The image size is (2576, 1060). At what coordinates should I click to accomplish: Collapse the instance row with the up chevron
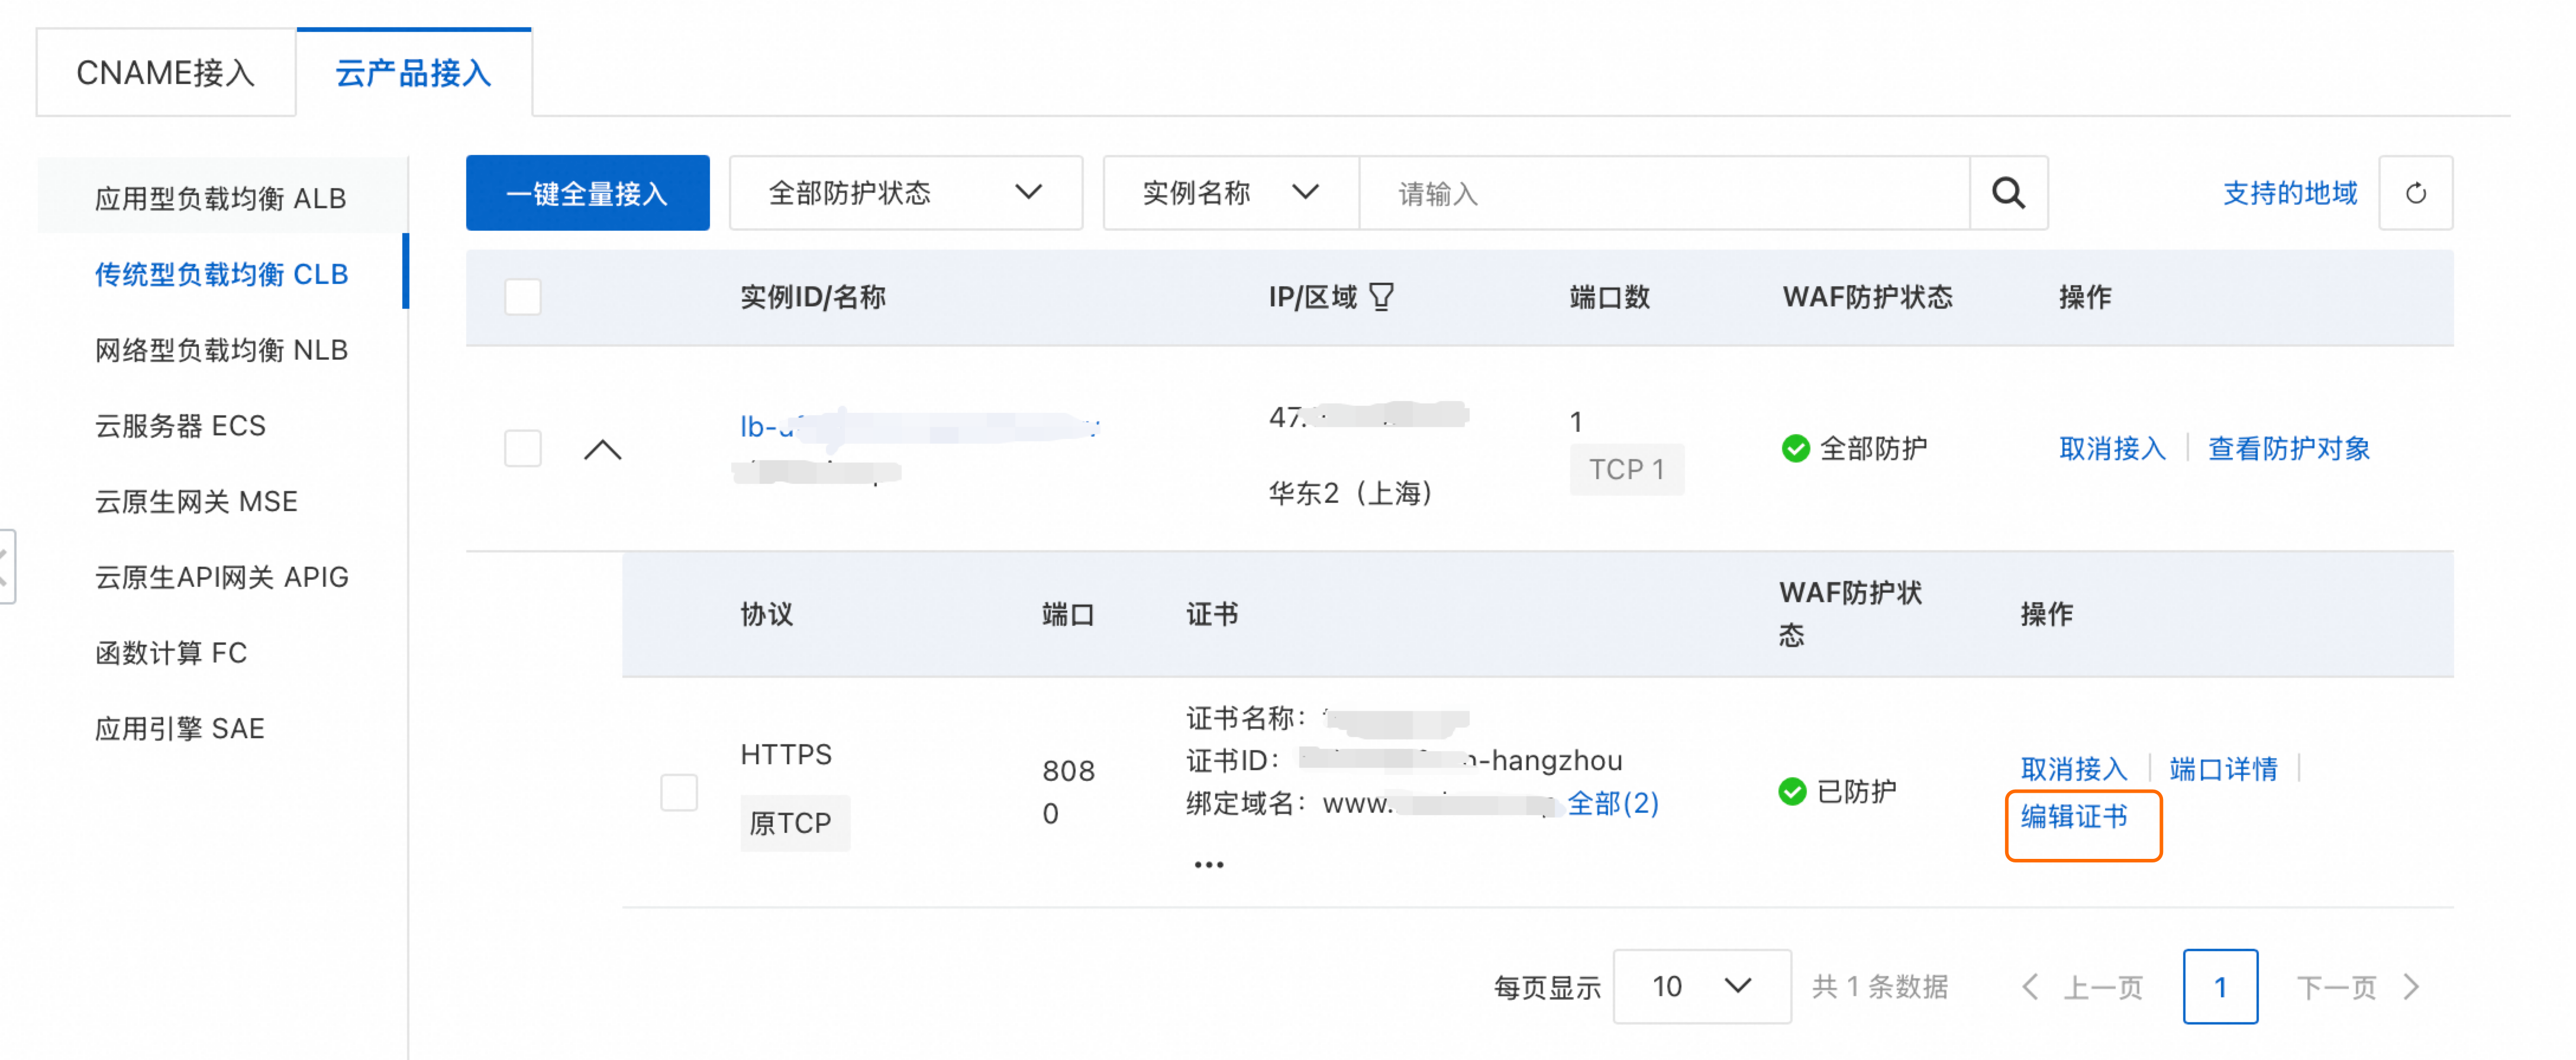pyautogui.click(x=602, y=450)
